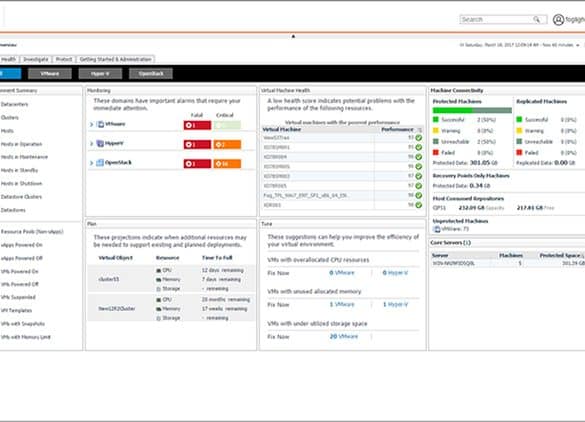
Task: Select the blue All filter button
Action: point(10,74)
